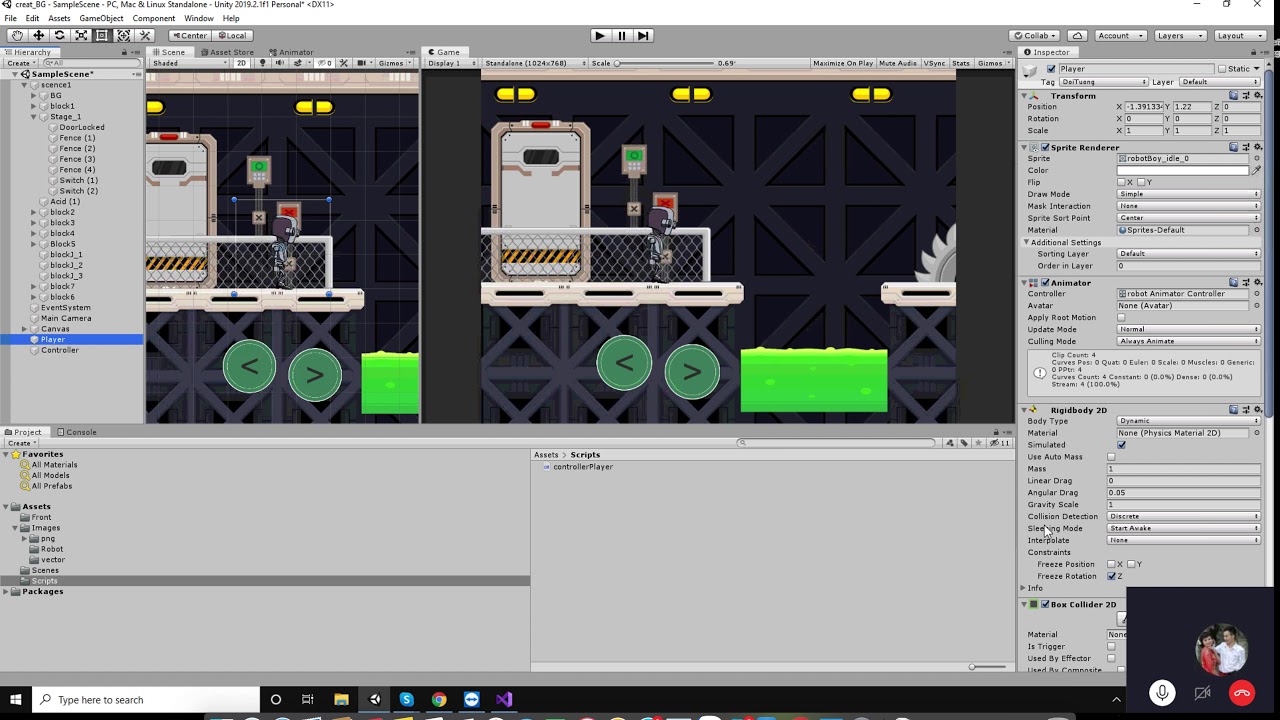
Task: Open the Body Type dropdown
Action: [x=1188, y=421]
